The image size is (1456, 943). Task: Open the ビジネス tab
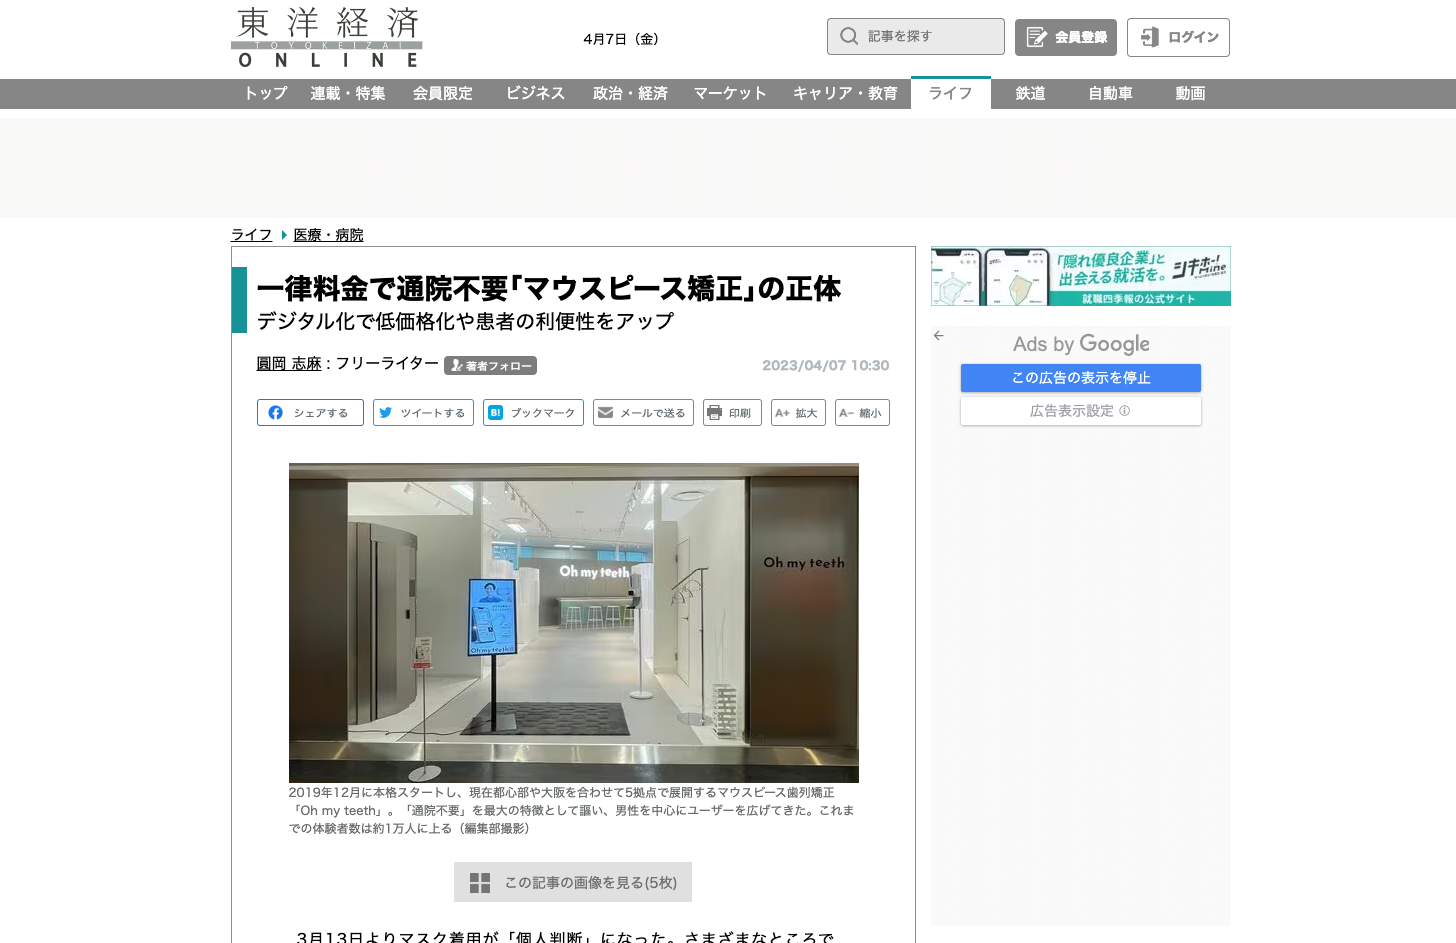[535, 93]
